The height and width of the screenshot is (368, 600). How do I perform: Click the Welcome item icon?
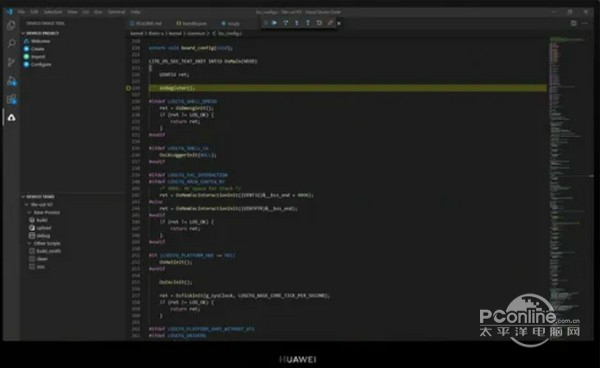(26, 41)
